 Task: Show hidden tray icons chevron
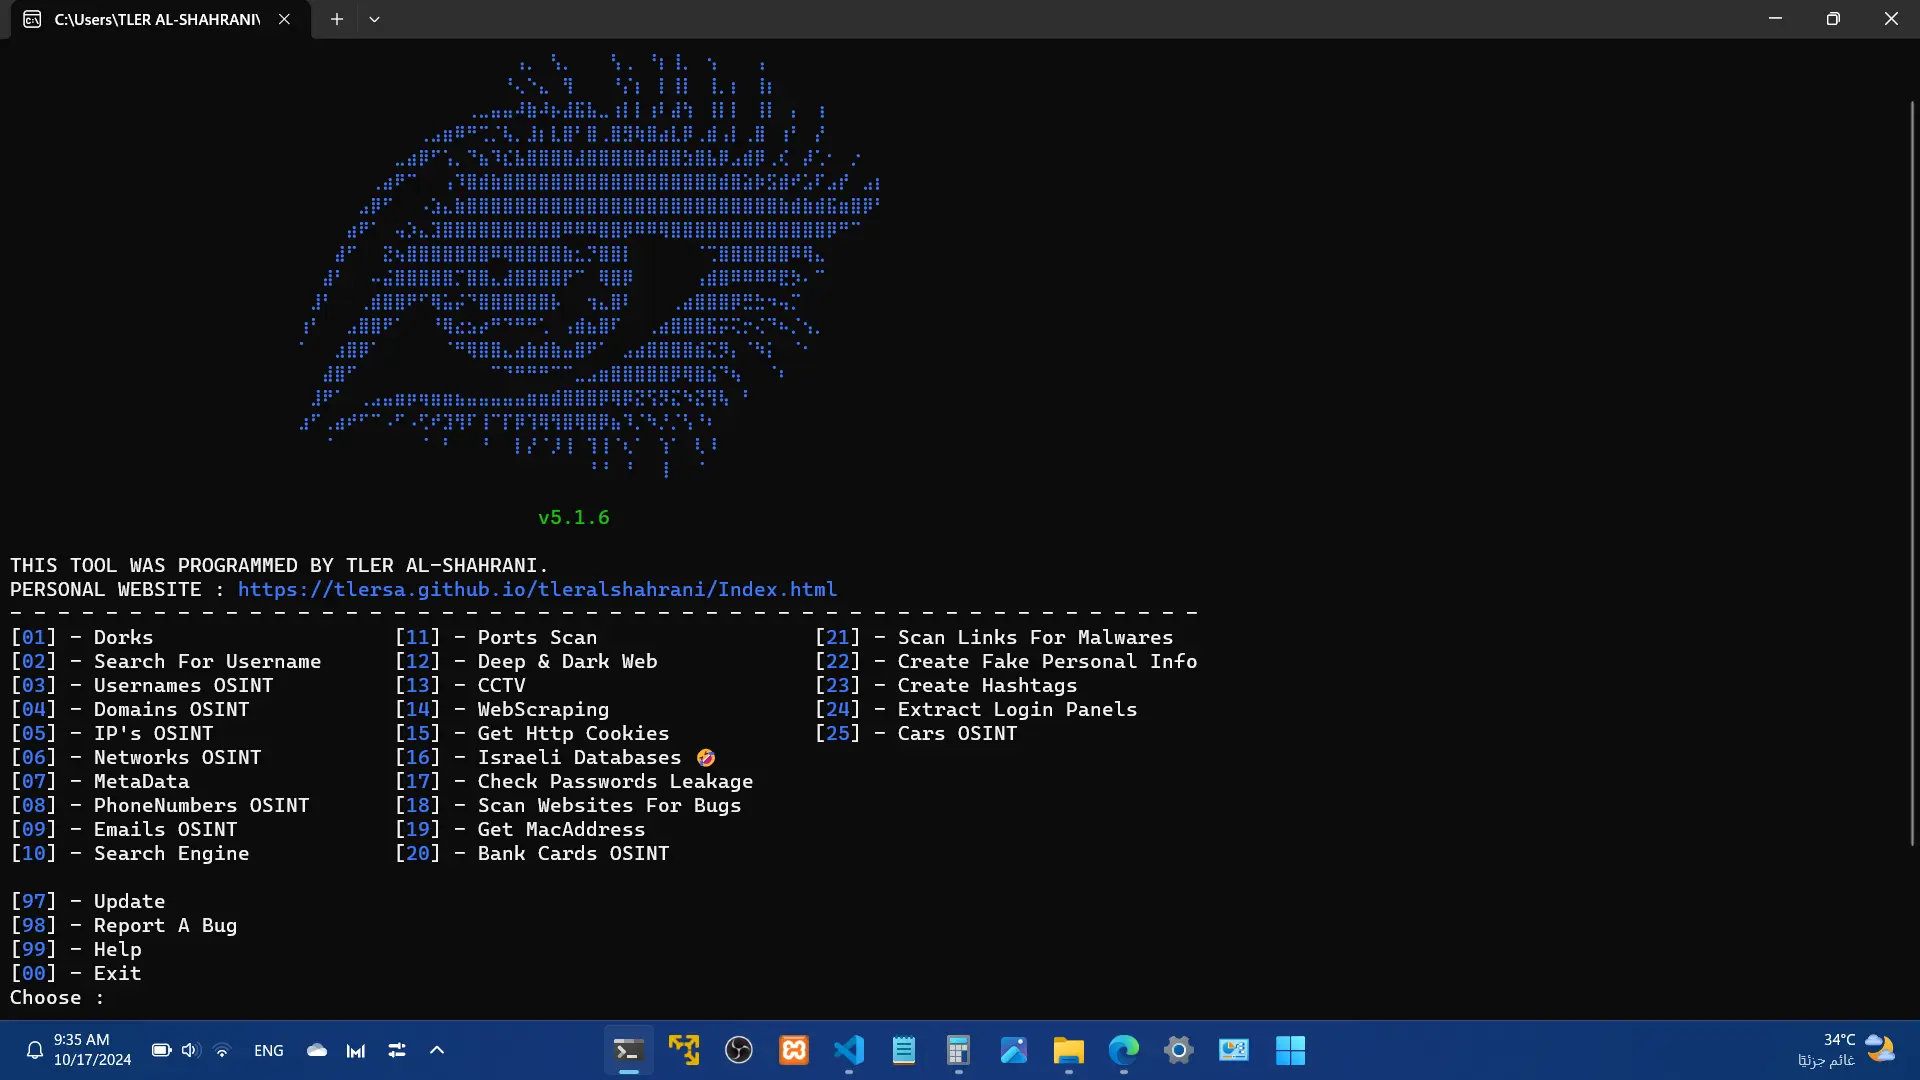[437, 1050]
